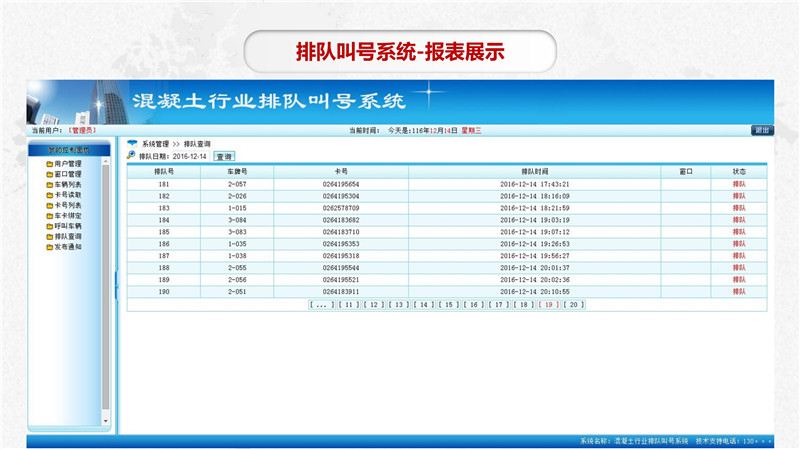Click the [...] previous pages link
The image size is (800, 449).
(x=322, y=304)
